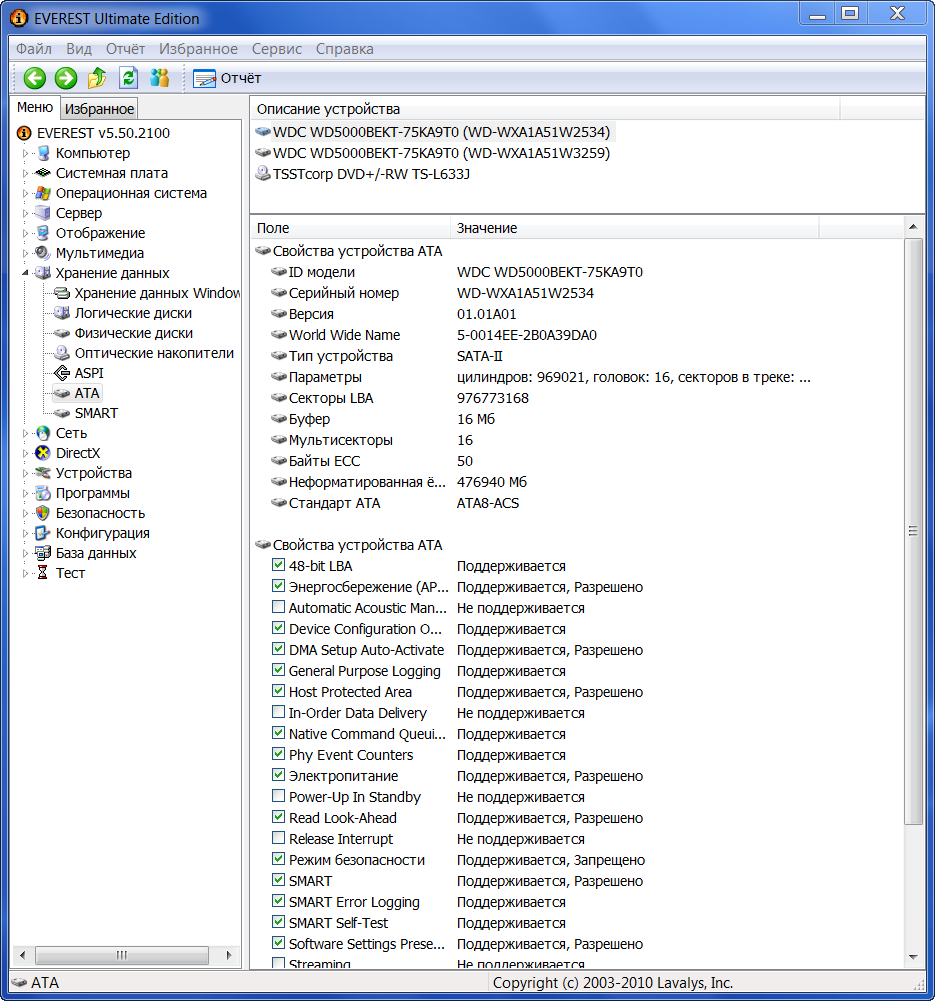Expand the Безопасность tree node arrow
This screenshot has width=935, height=1001.
point(26,513)
